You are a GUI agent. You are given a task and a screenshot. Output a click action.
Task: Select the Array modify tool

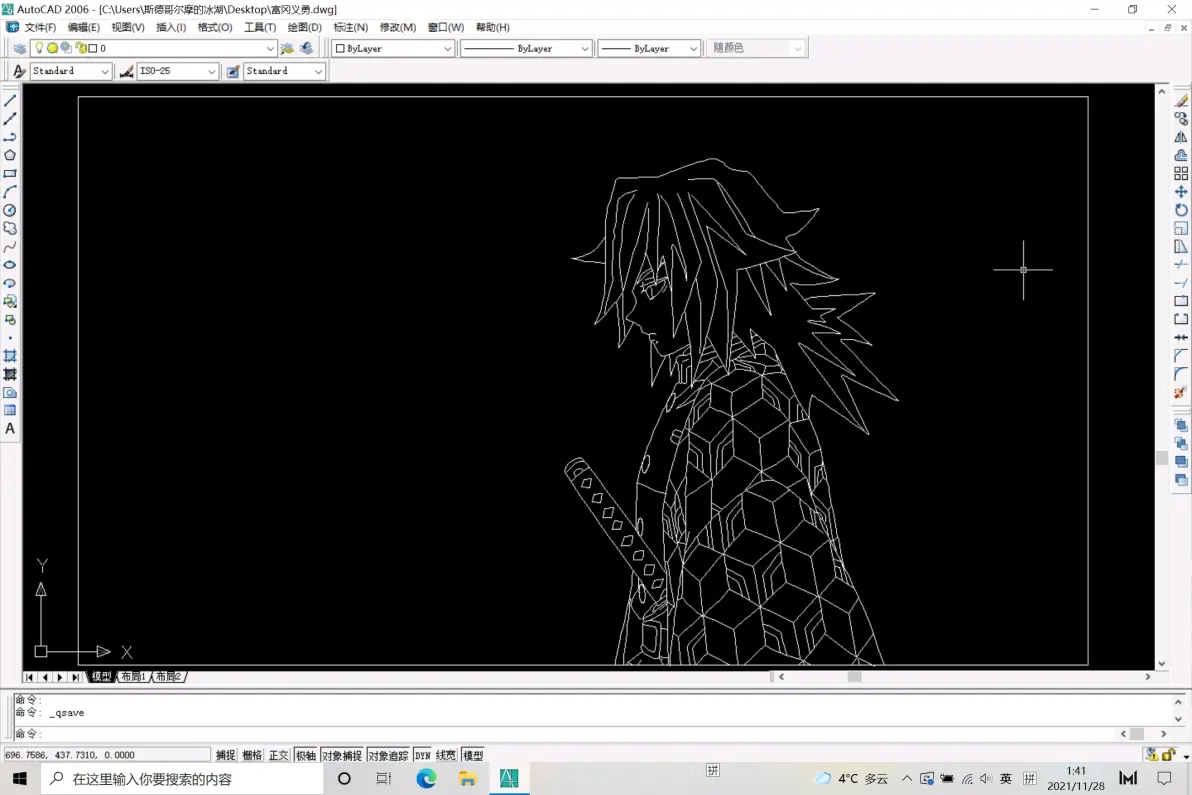coord(1181,173)
